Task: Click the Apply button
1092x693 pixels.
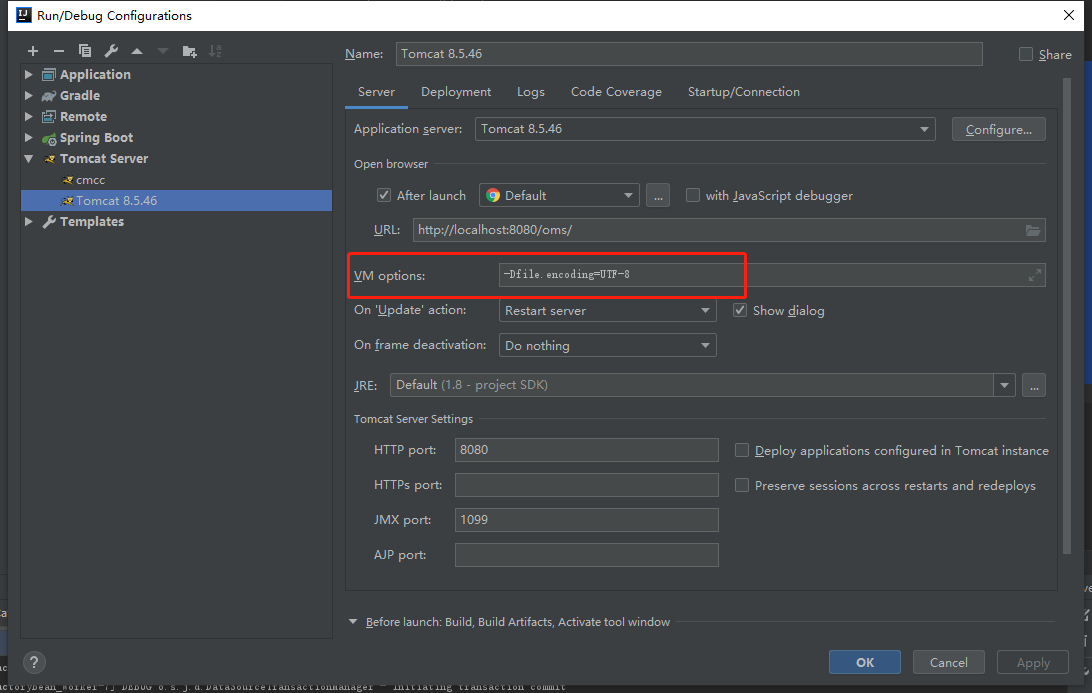Action: [1033, 662]
